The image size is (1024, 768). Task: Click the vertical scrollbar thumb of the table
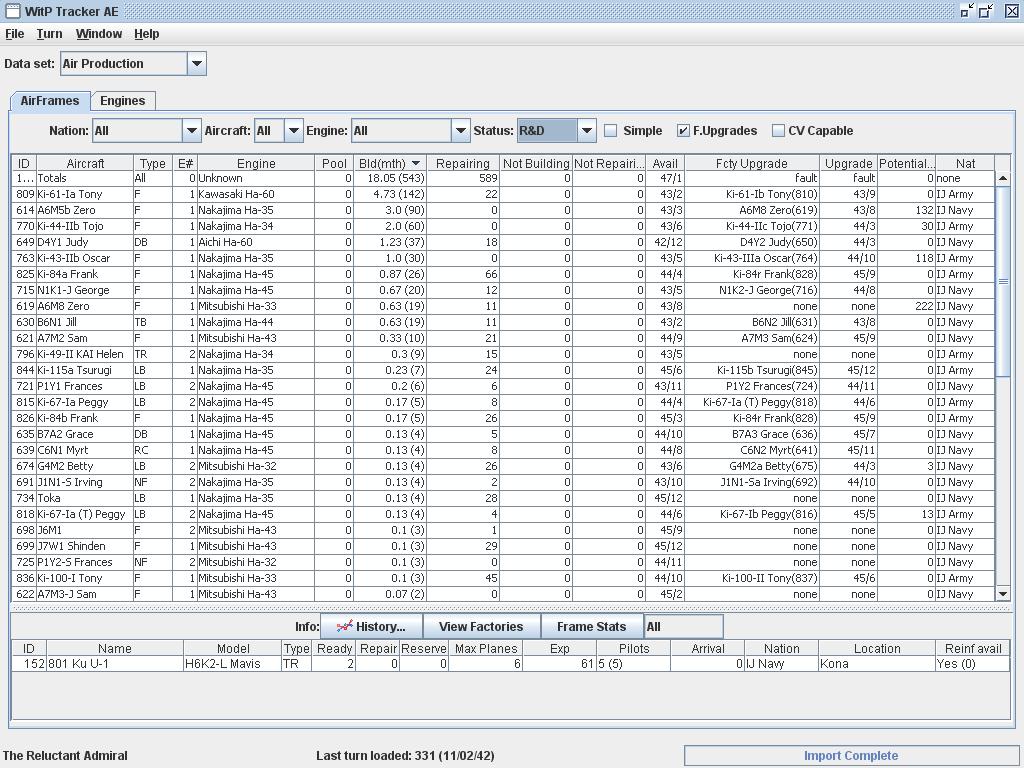click(1002, 281)
